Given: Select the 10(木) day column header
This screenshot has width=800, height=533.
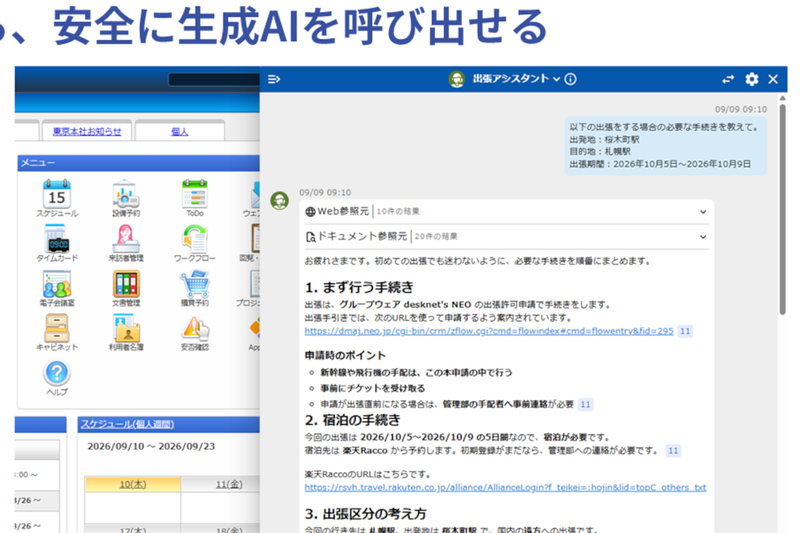Looking at the screenshot, I should 133,485.
